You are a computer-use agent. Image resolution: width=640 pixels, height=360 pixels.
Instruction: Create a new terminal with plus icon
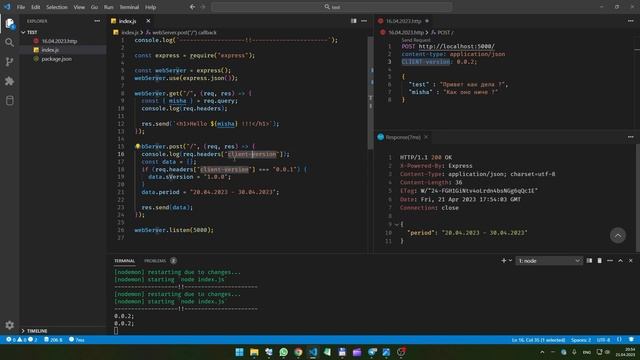[504, 260]
